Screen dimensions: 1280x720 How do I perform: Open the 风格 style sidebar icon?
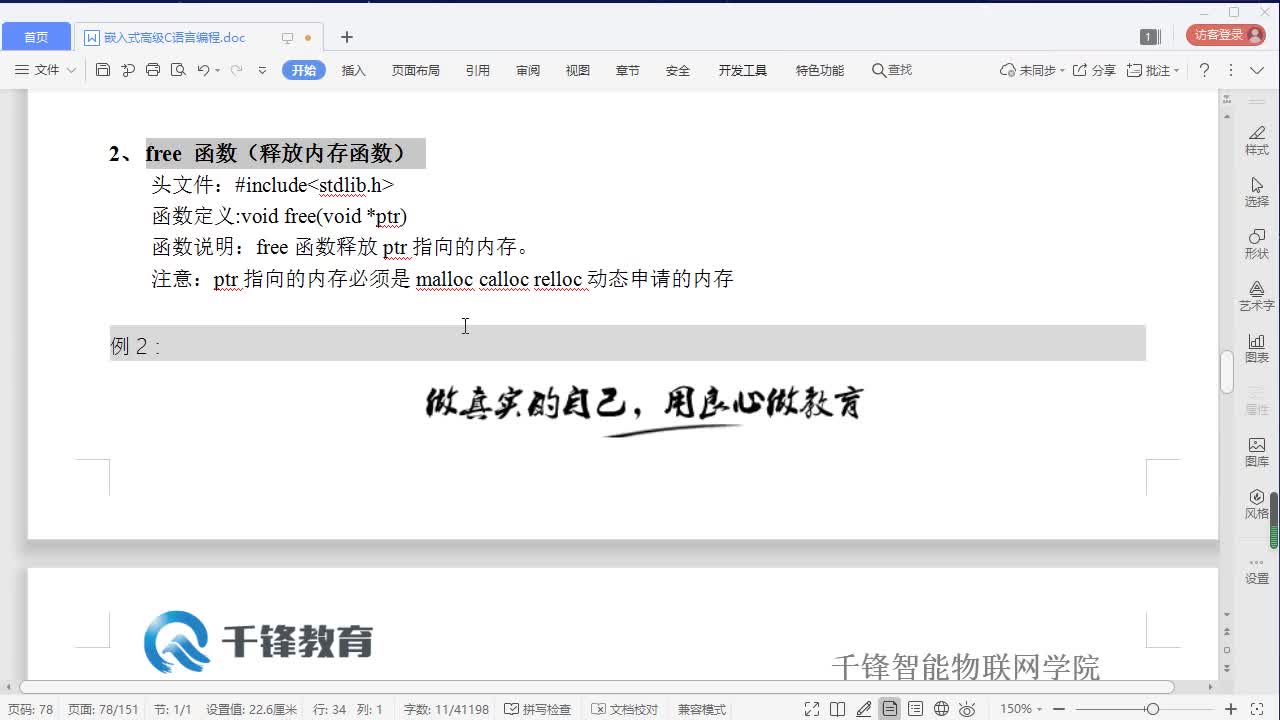point(1257,504)
